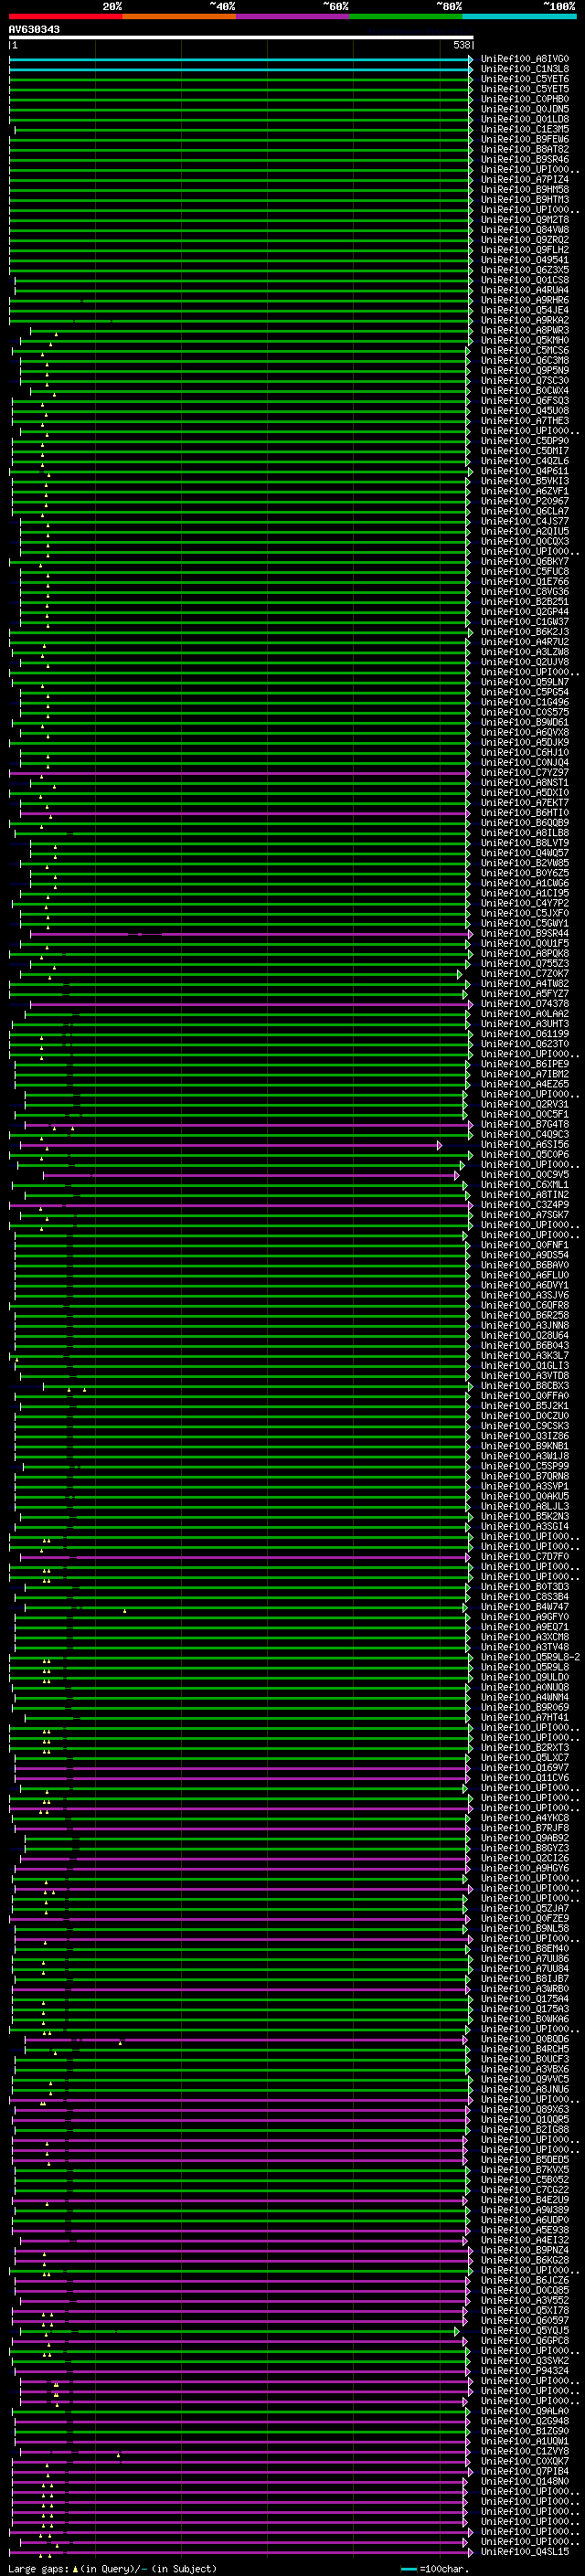Image resolution: width=585 pixels, height=2576 pixels.
Task: Select the UniRef100_P20967 label
Action: click(525, 502)
